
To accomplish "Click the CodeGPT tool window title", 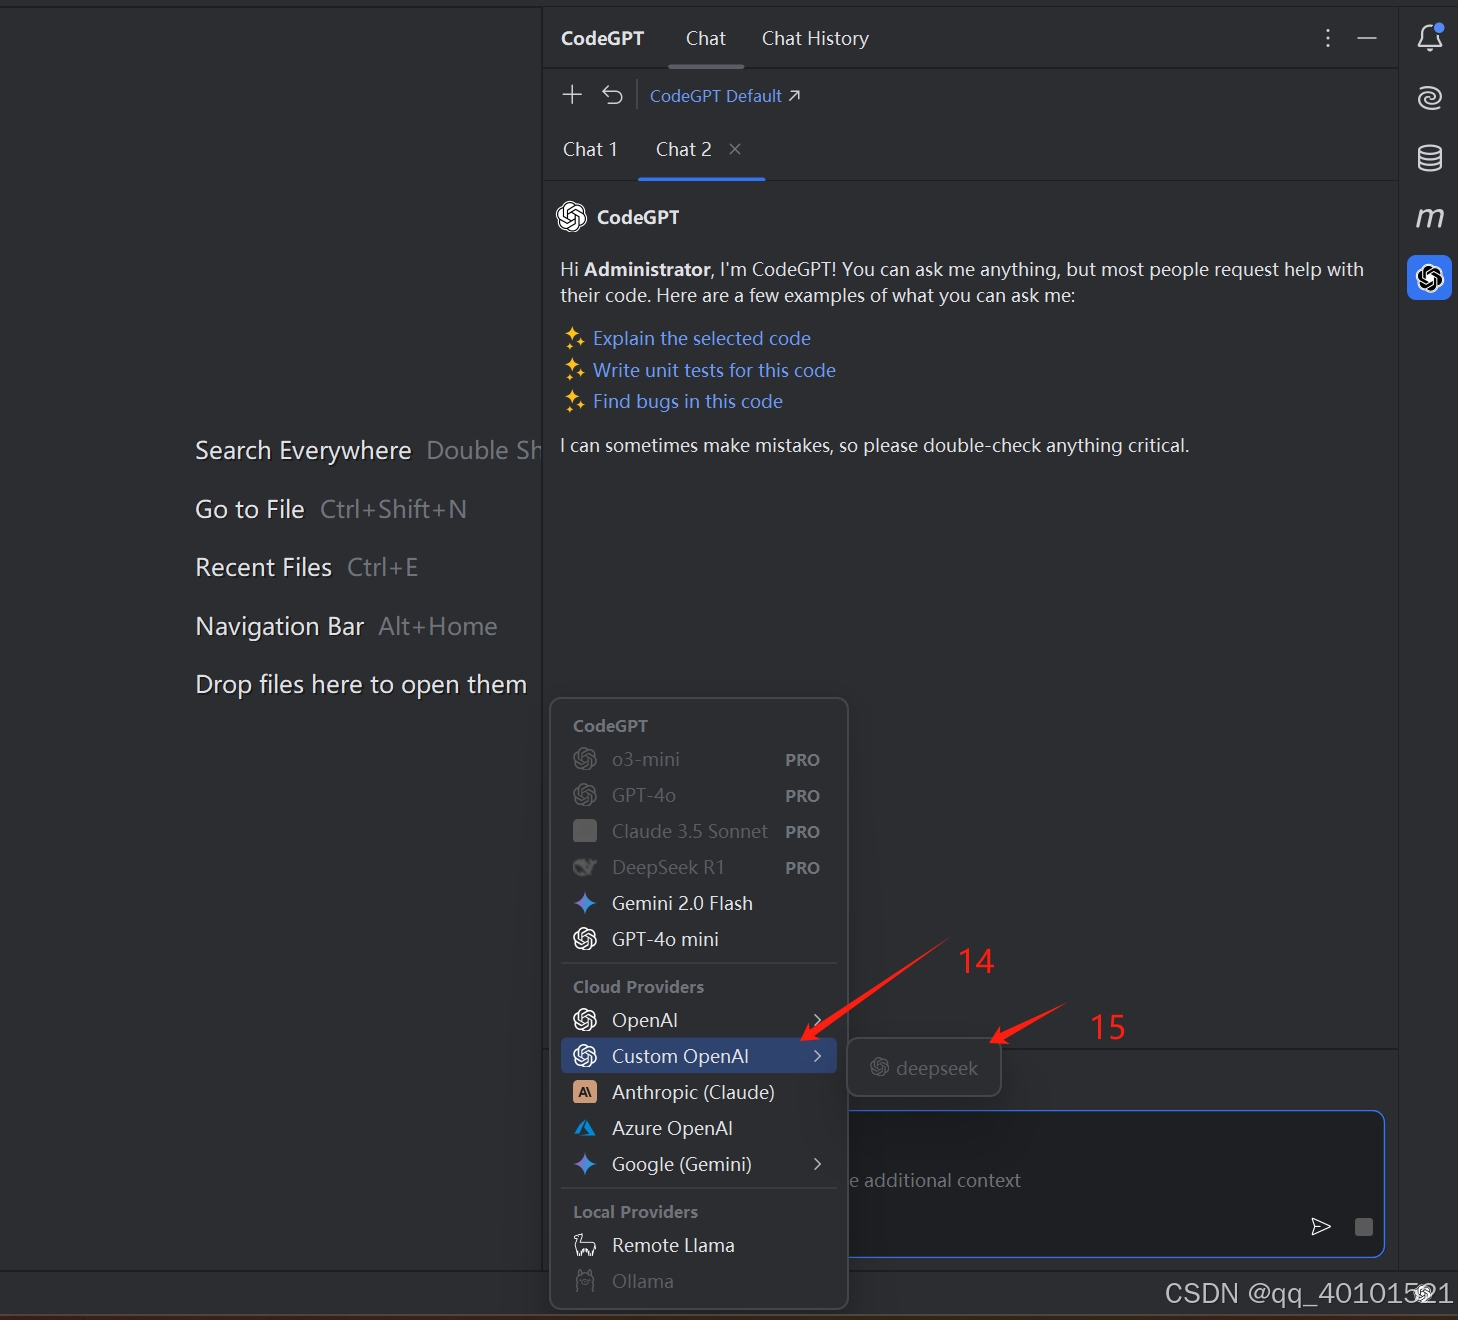I will click(x=602, y=38).
